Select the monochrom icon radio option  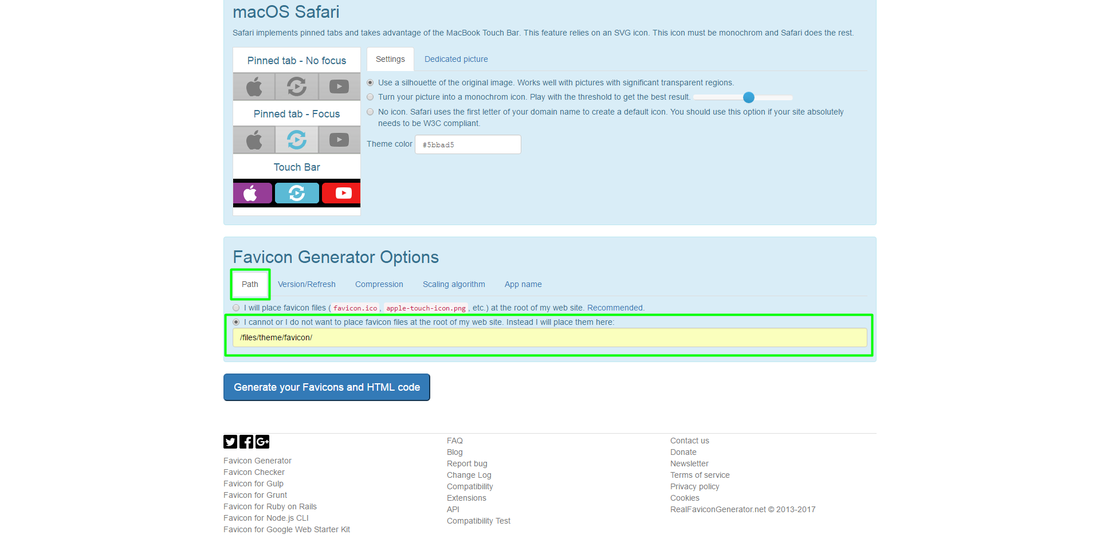coord(370,98)
